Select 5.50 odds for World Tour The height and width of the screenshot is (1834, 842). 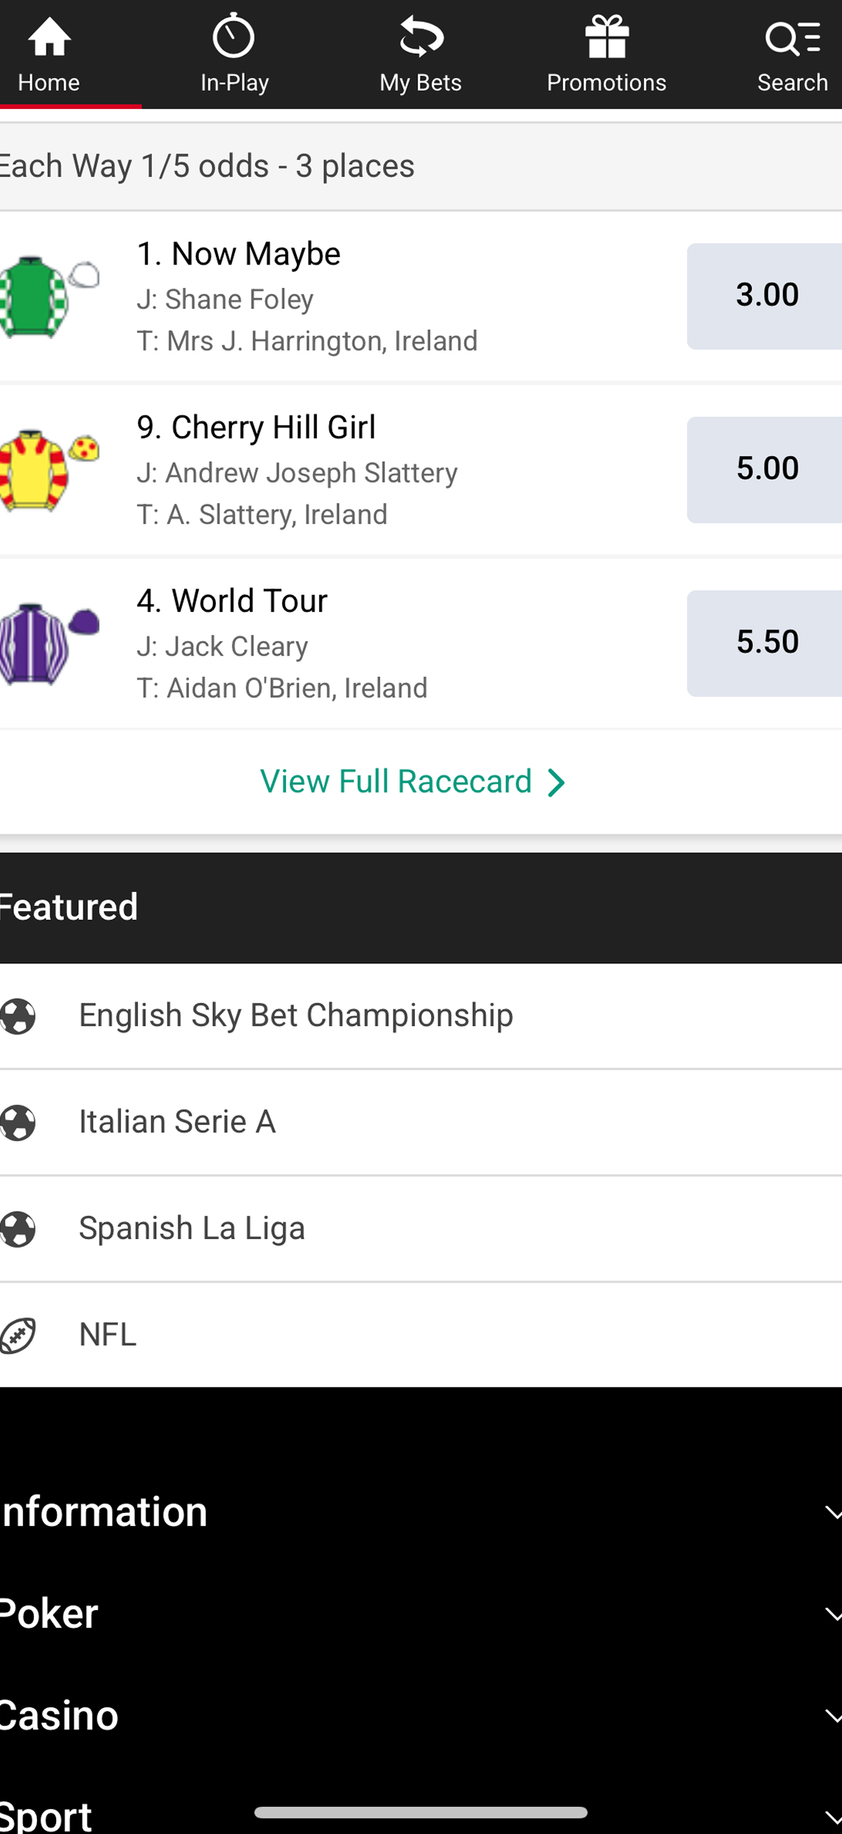coord(766,643)
